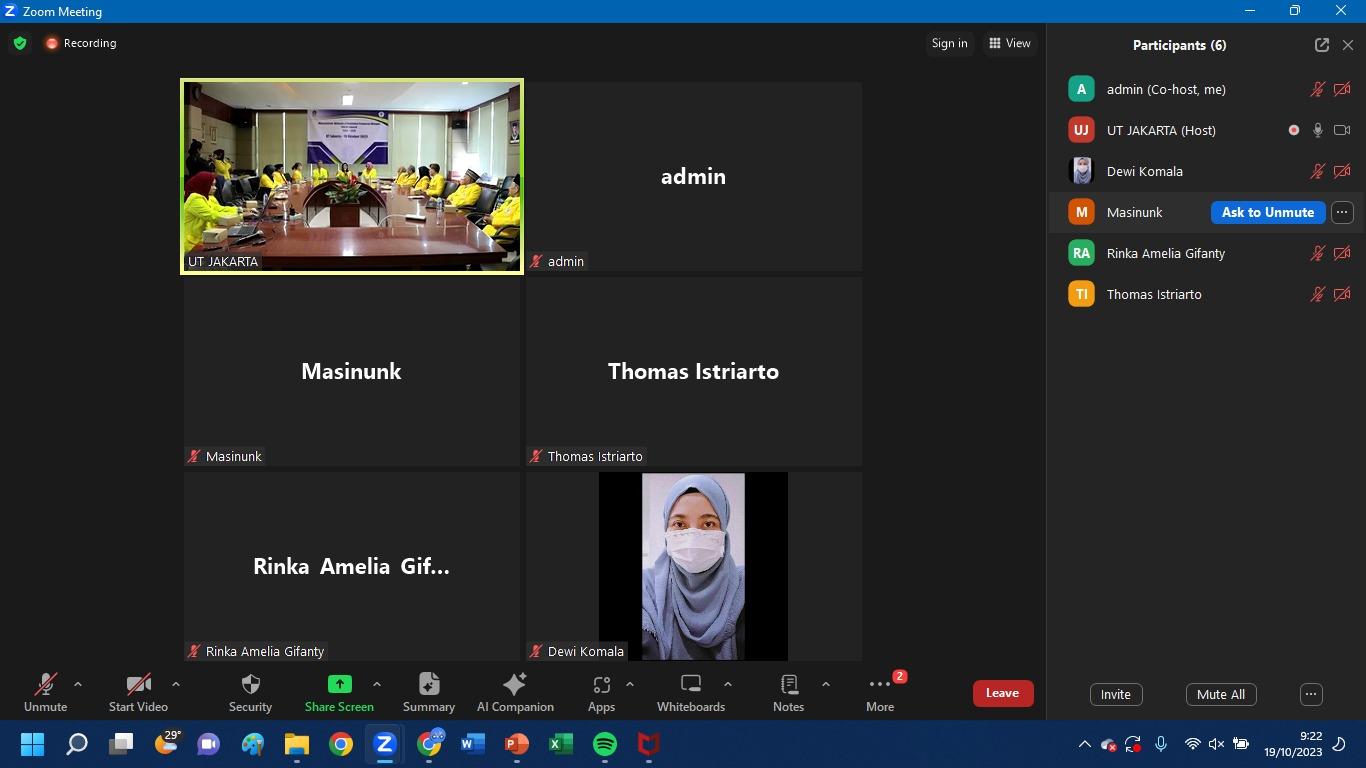The image size is (1366, 768).
Task: Open video options arrow beside Start Video
Action: tap(176, 685)
